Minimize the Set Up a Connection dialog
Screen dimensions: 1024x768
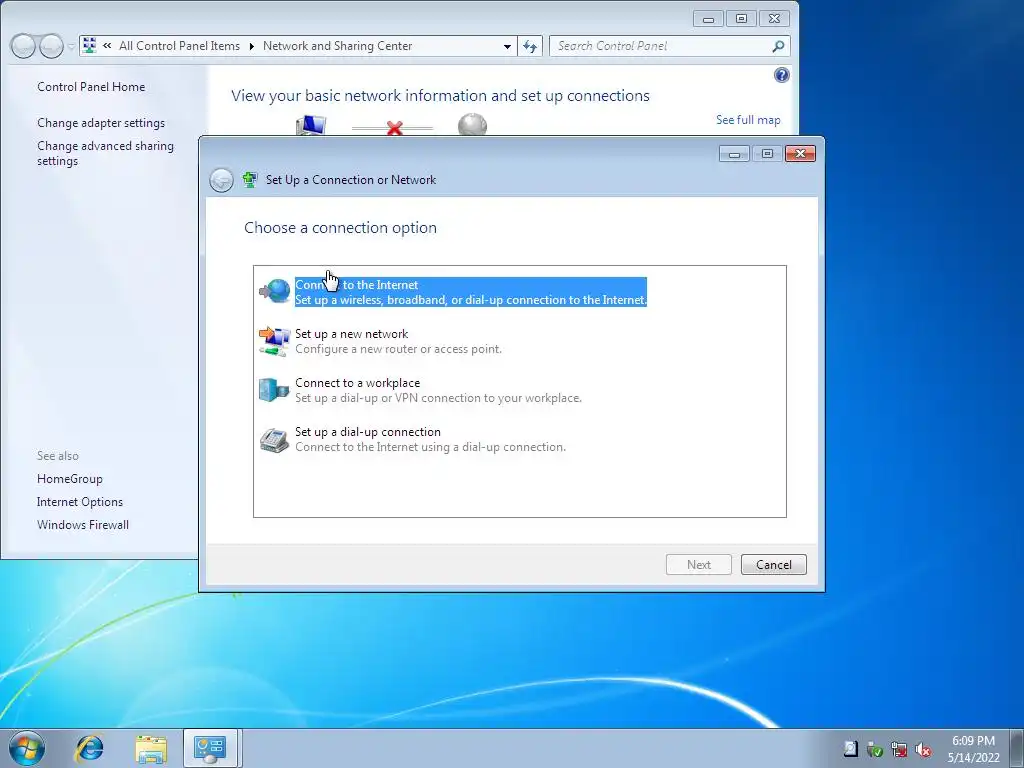734,153
